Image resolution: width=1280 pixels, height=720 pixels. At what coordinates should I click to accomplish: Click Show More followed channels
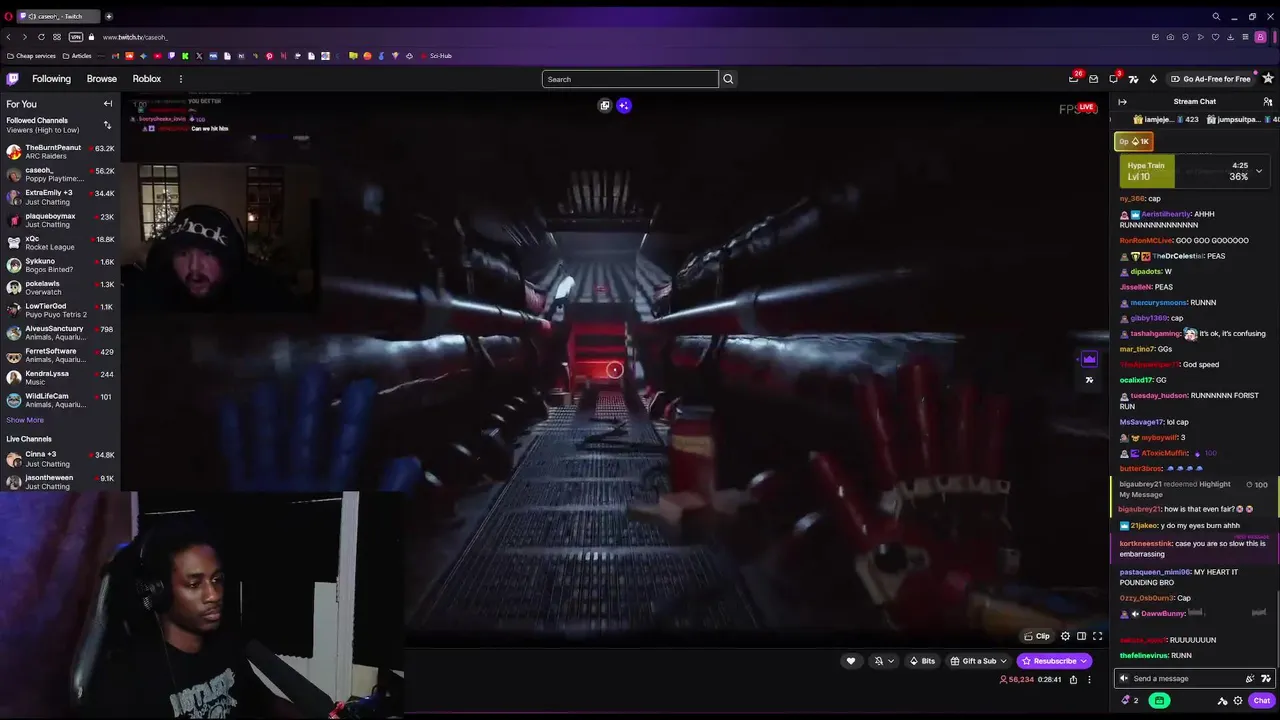tap(25, 420)
